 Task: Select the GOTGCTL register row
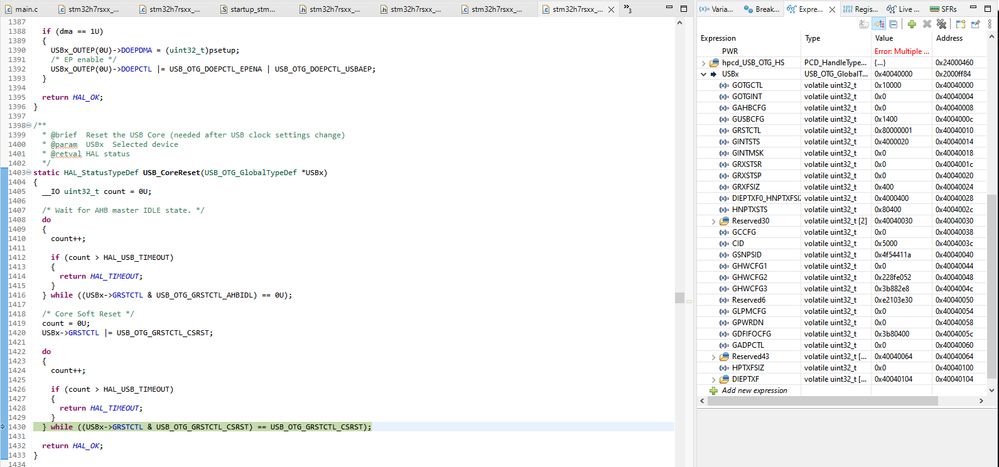pyautogui.click(x=842, y=85)
